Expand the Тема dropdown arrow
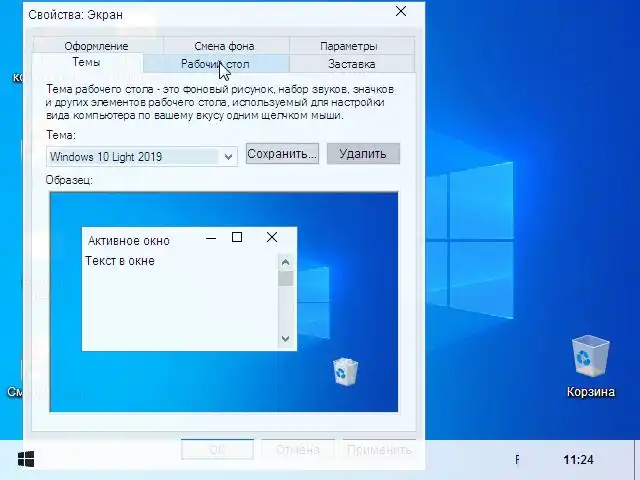 coord(228,157)
